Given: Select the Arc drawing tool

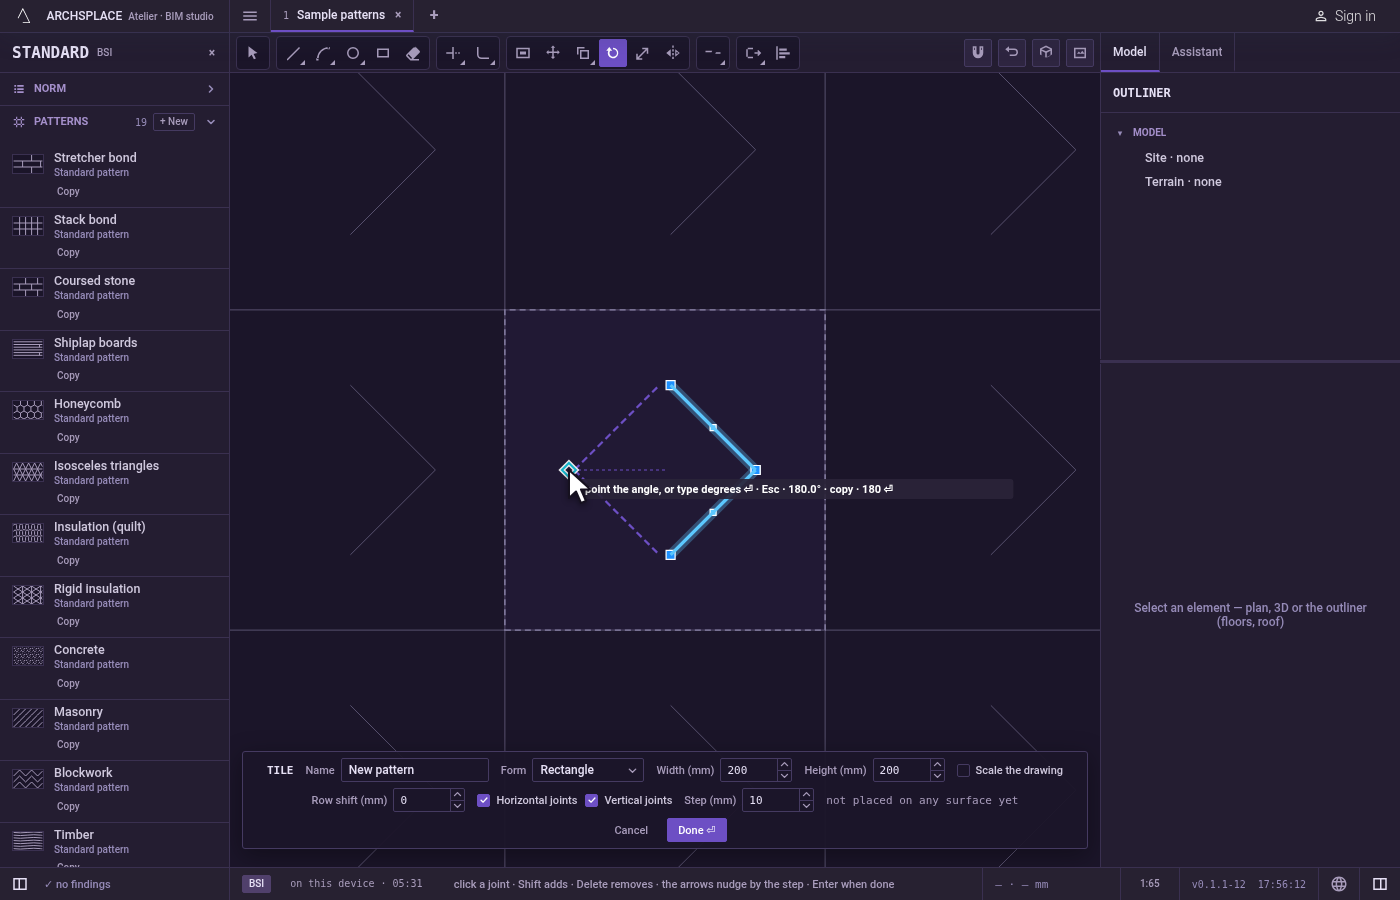Looking at the screenshot, I should click(323, 53).
